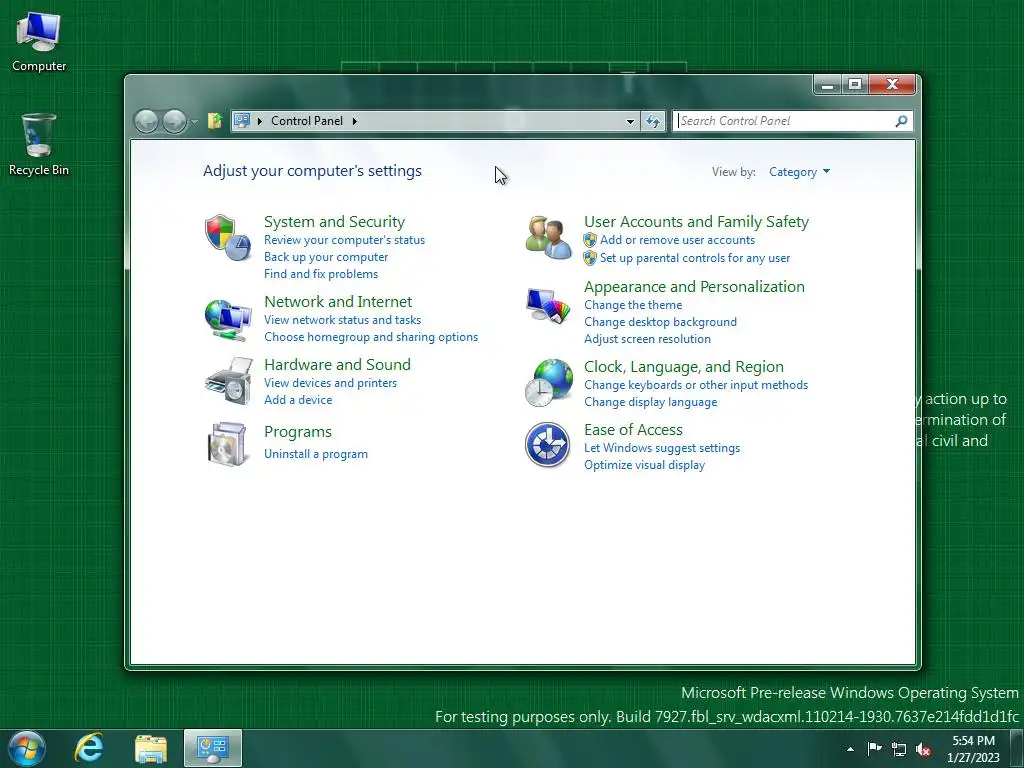Click Change the theme
This screenshot has height=768, width=1024.
[633, 305]
